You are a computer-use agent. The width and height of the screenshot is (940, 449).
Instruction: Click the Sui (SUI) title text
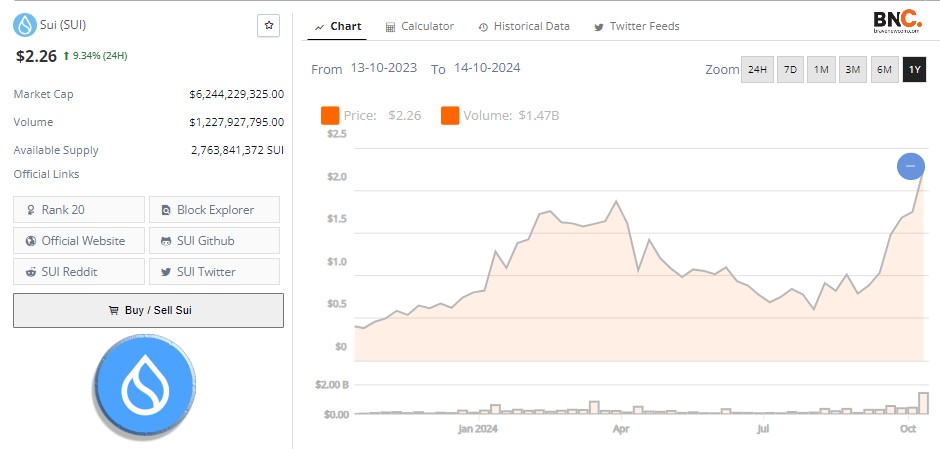63,25
